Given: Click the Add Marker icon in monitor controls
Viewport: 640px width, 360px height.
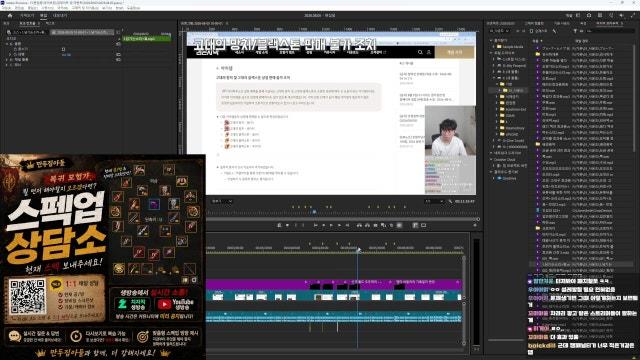Looking at the screenshot, I should tap(279, 225).
